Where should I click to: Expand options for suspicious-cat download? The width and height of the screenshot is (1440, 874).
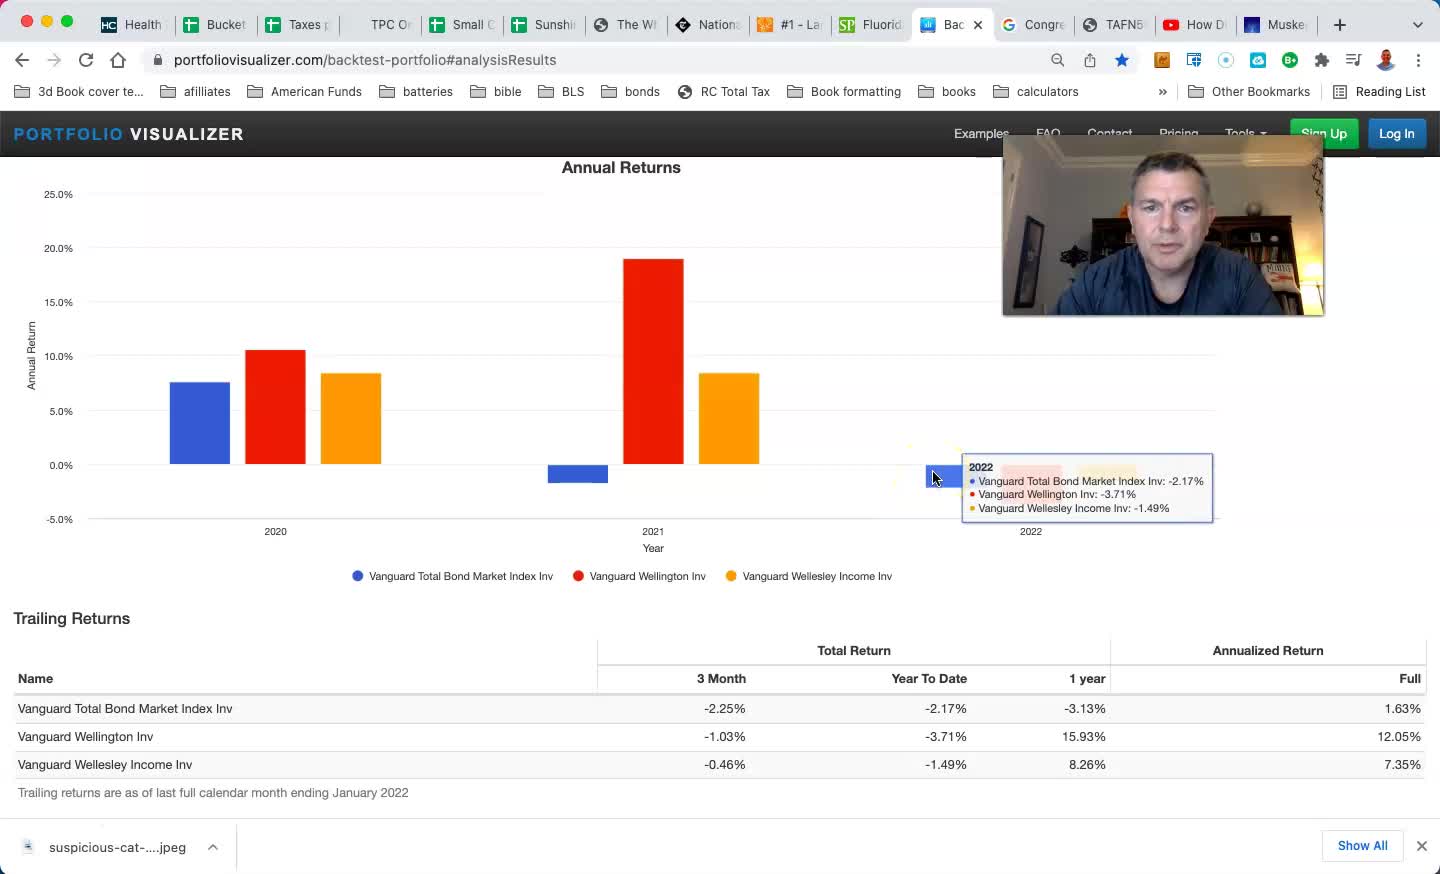213,847
